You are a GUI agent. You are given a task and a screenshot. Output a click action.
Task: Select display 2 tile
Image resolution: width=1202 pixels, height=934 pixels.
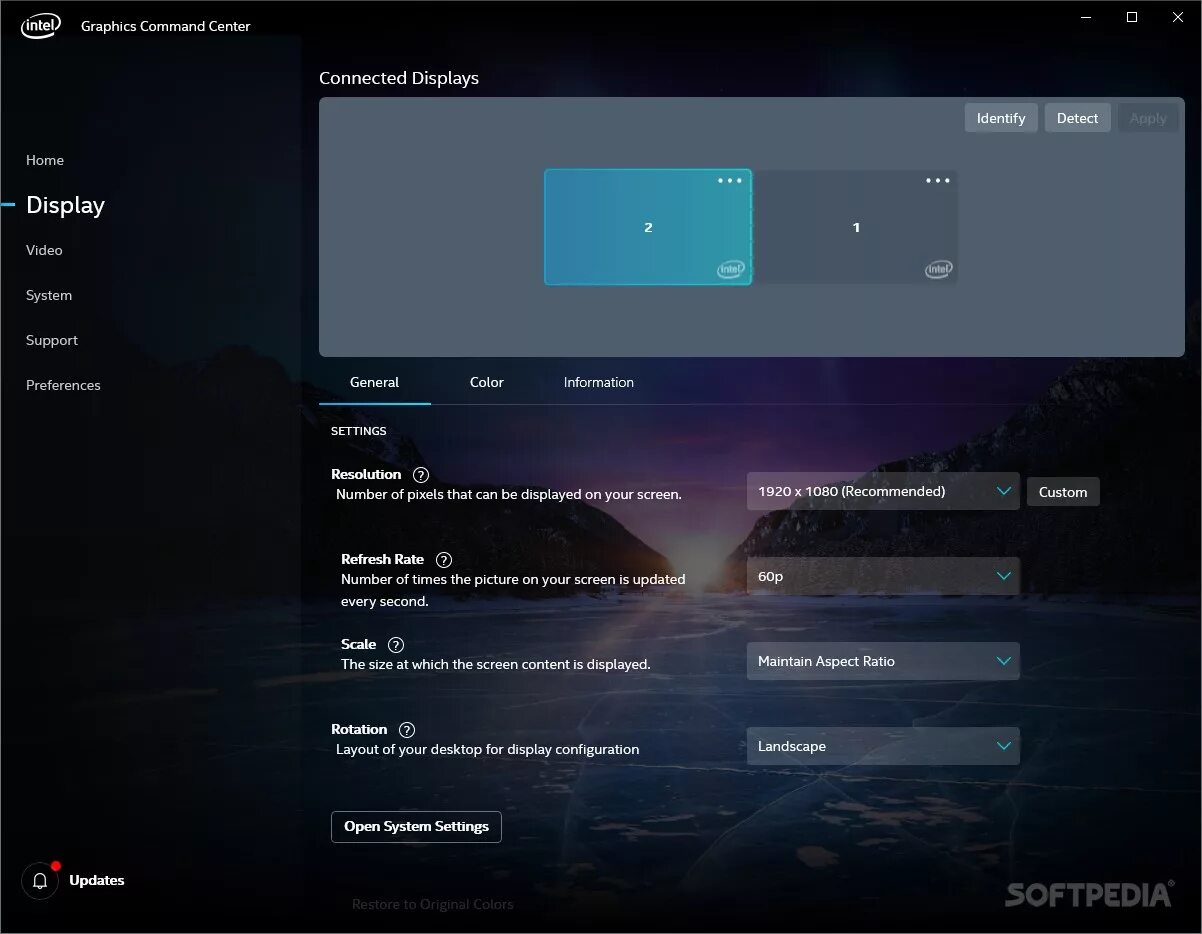click(x=648, y=227)
